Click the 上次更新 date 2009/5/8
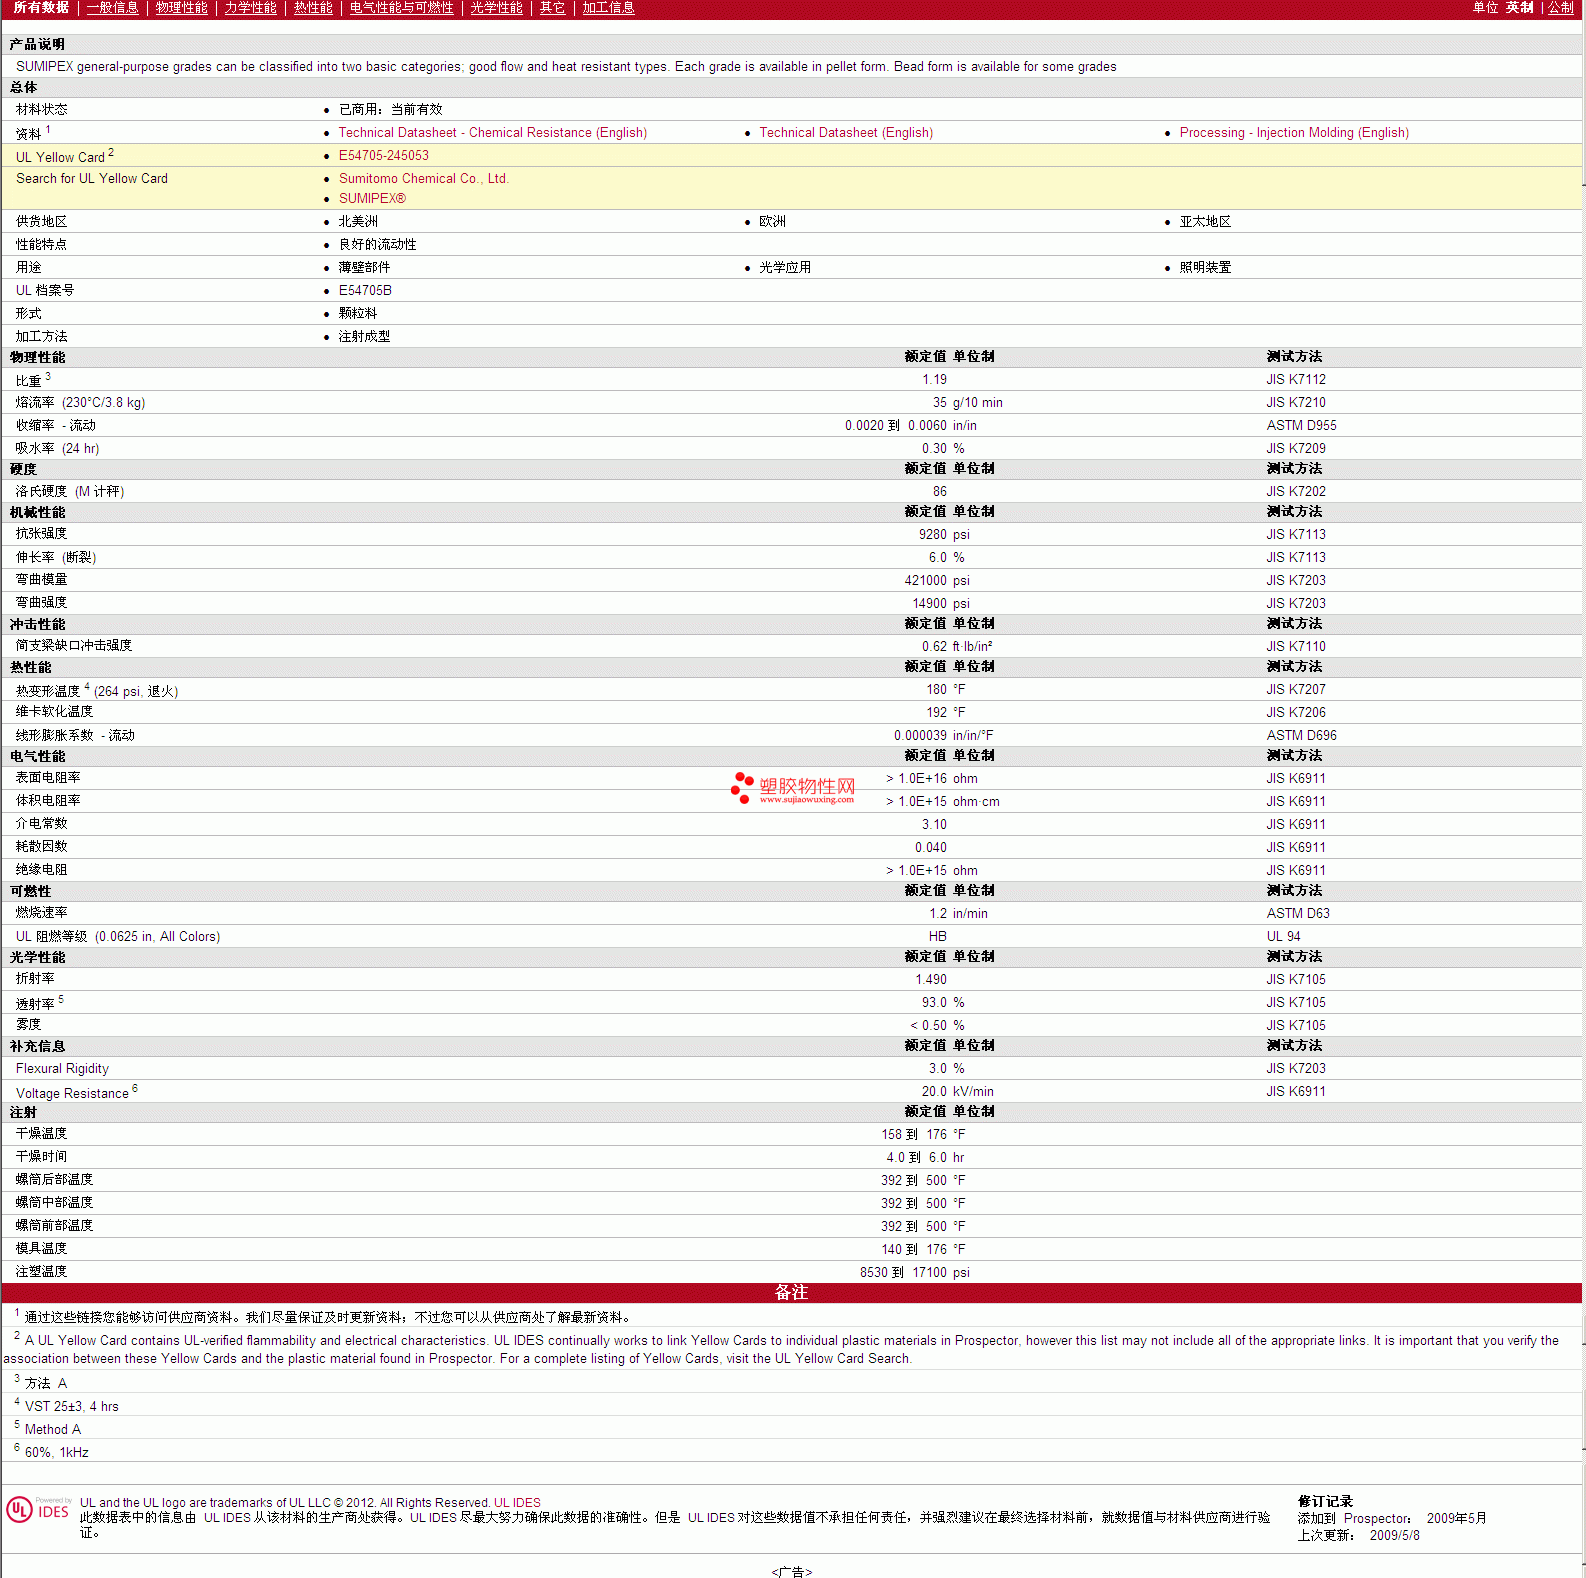Image resolution: width=1586 pixels, height=1578 pixels. click(1394, 1536)
